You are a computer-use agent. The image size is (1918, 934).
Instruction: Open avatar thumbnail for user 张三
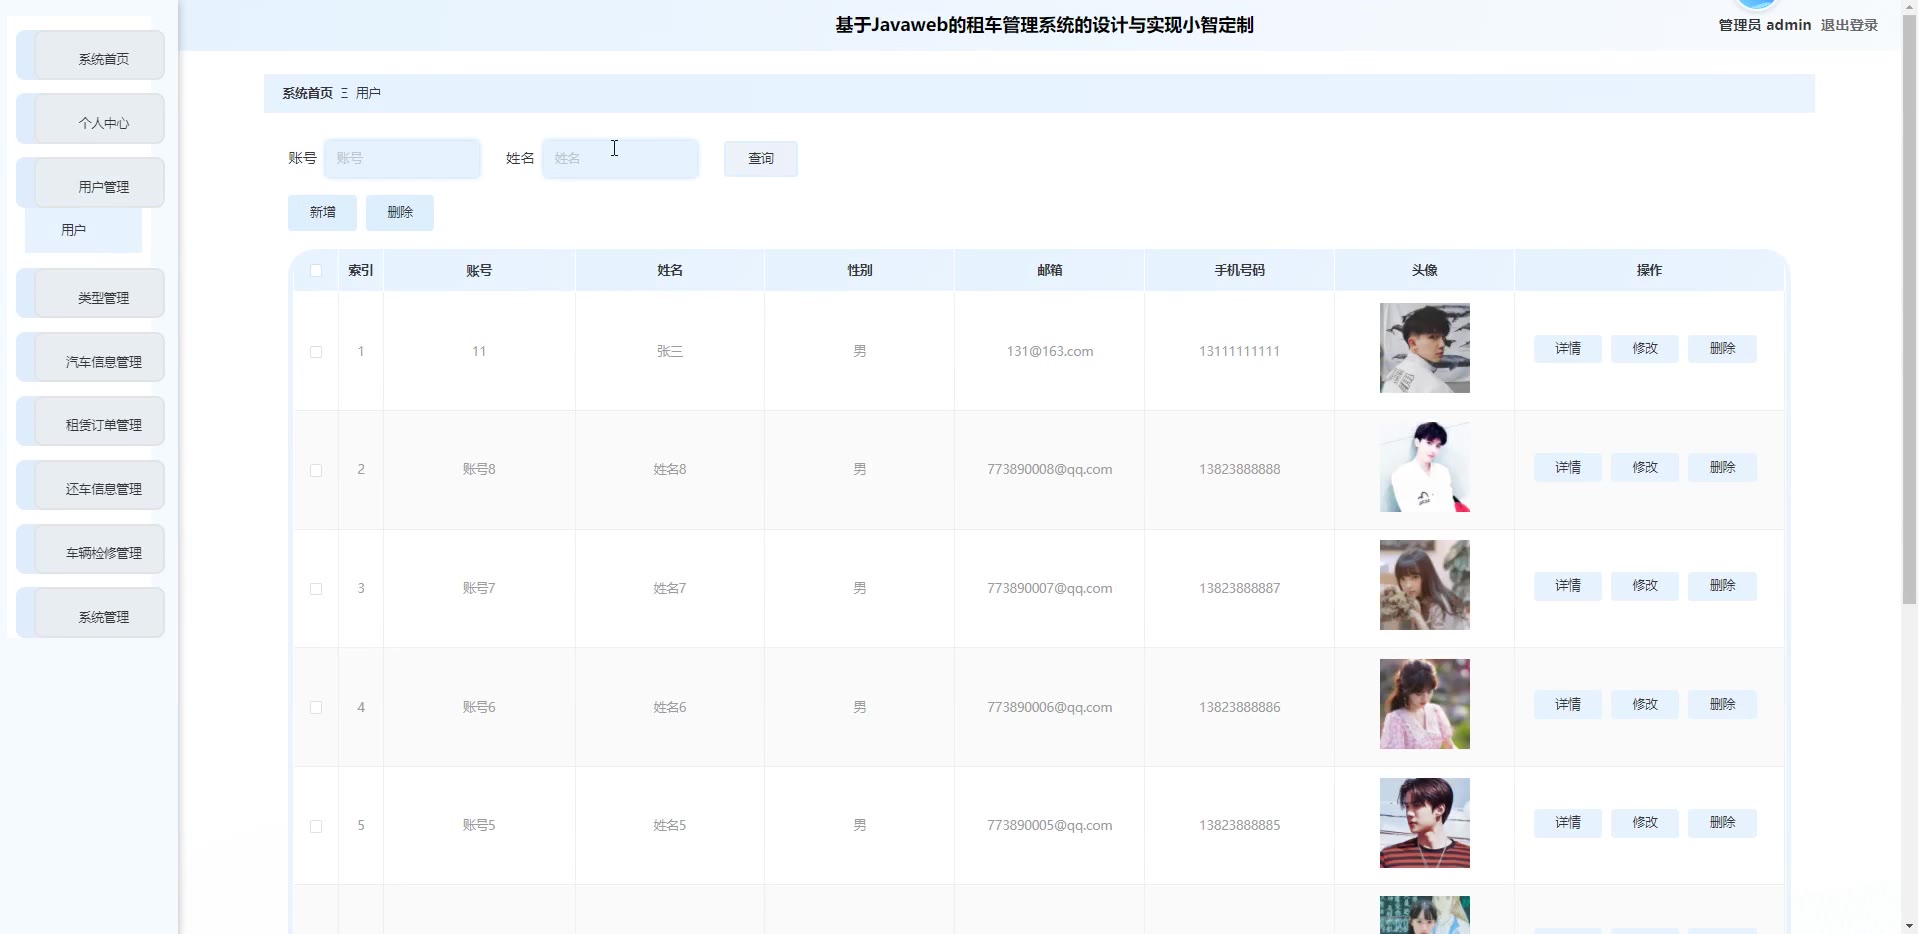[1424, 348]
